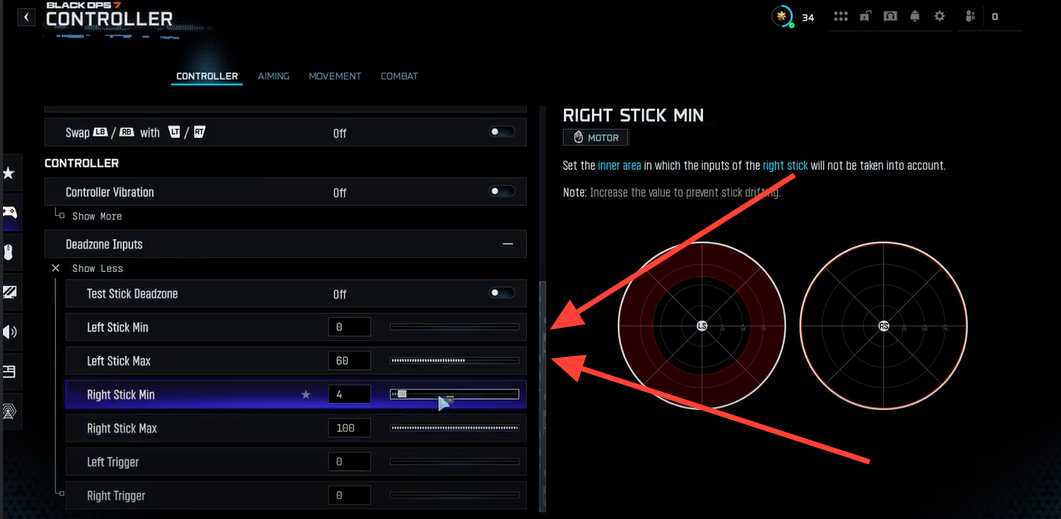Viewport: 1061px width, 519px height.
Task: Open the grid menu icon
Action: coord(840,16)
